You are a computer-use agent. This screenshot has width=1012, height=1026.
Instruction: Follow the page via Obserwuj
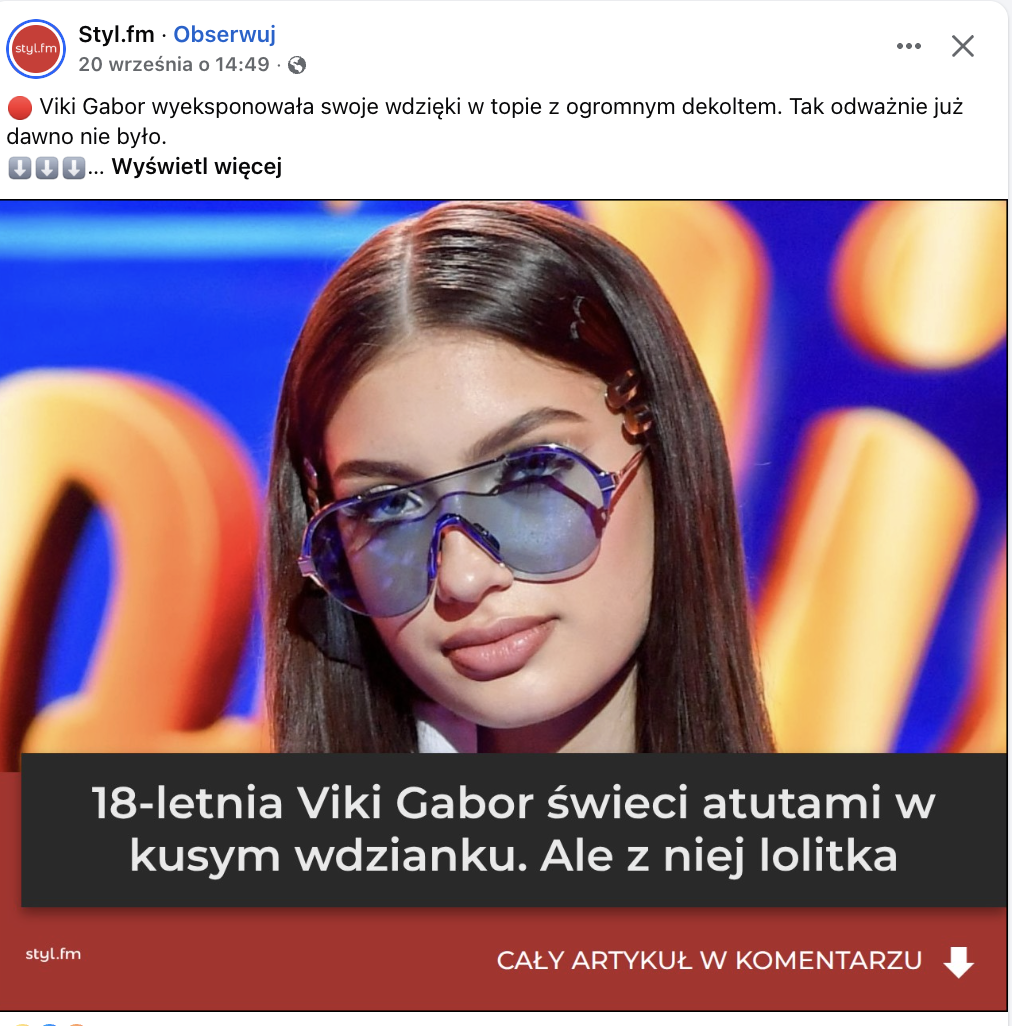224,34
